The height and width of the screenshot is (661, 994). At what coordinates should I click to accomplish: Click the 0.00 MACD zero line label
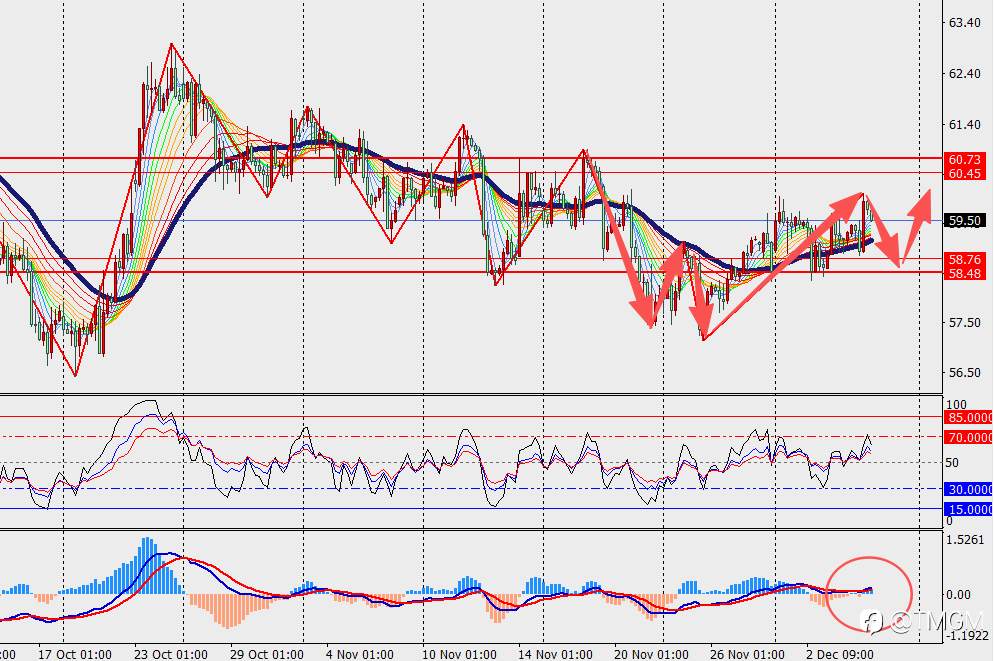(x=958, y=594)
